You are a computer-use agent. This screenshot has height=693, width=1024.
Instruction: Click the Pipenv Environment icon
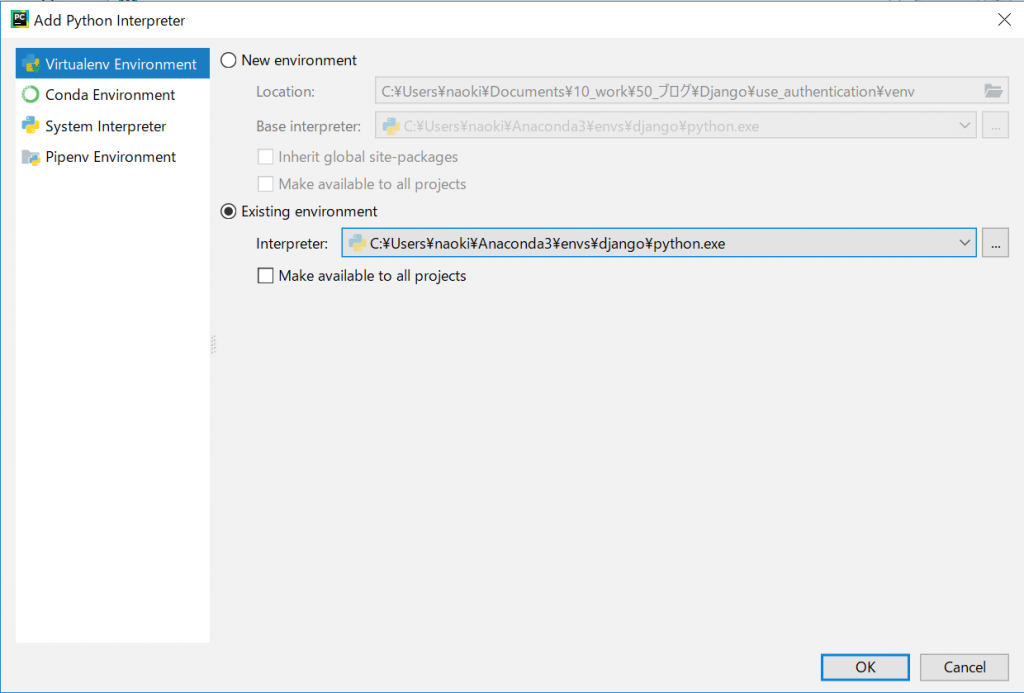[30, 157]
